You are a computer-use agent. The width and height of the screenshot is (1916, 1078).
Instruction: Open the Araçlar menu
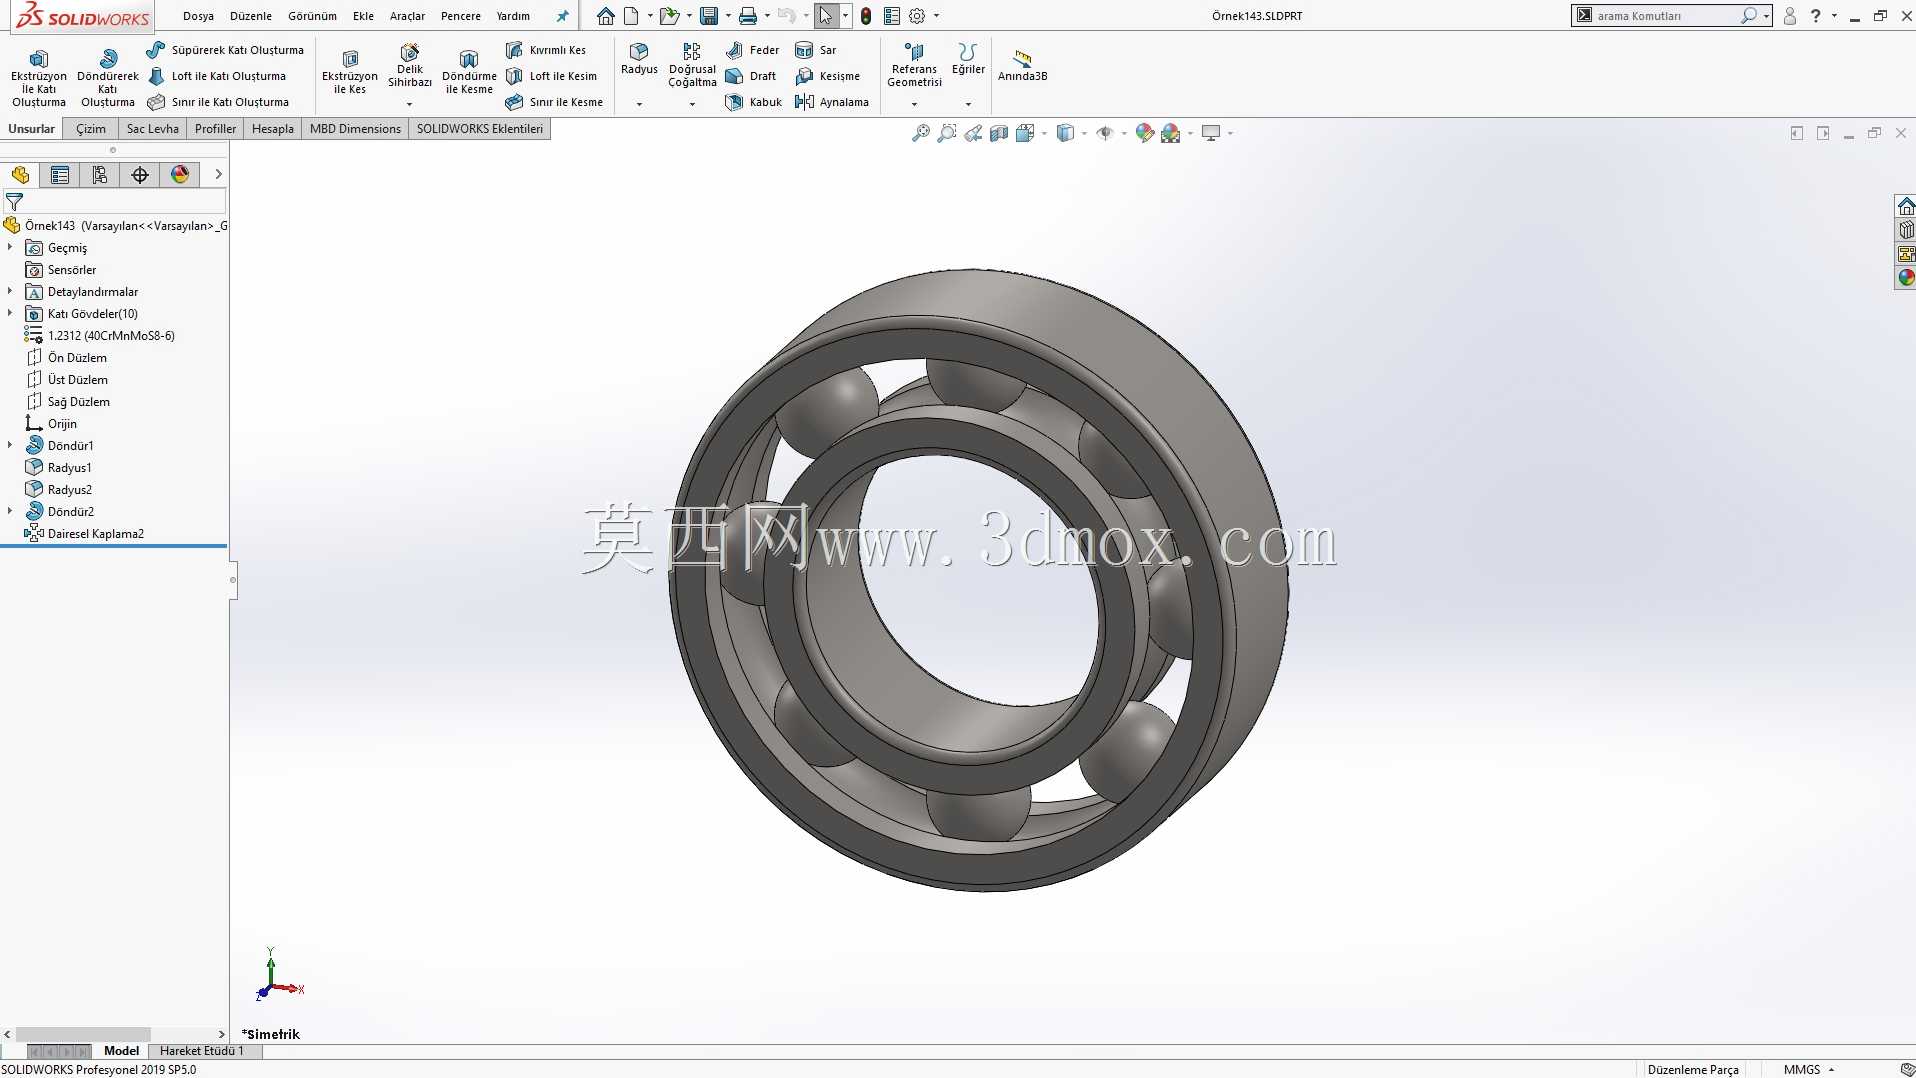coord(407,16)
